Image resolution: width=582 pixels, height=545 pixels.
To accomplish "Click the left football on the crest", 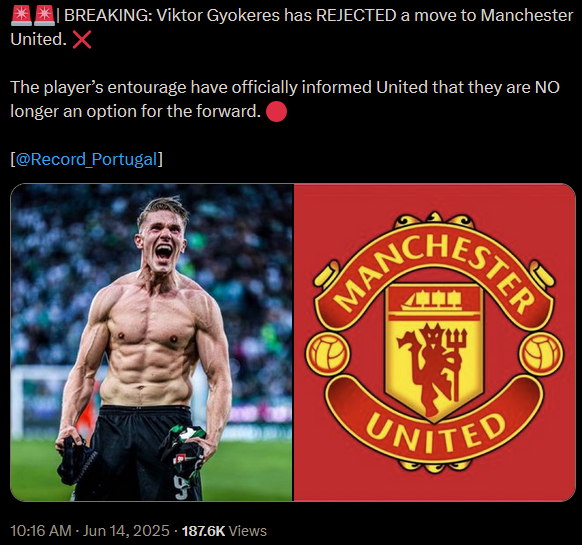I will click(327, 353).
